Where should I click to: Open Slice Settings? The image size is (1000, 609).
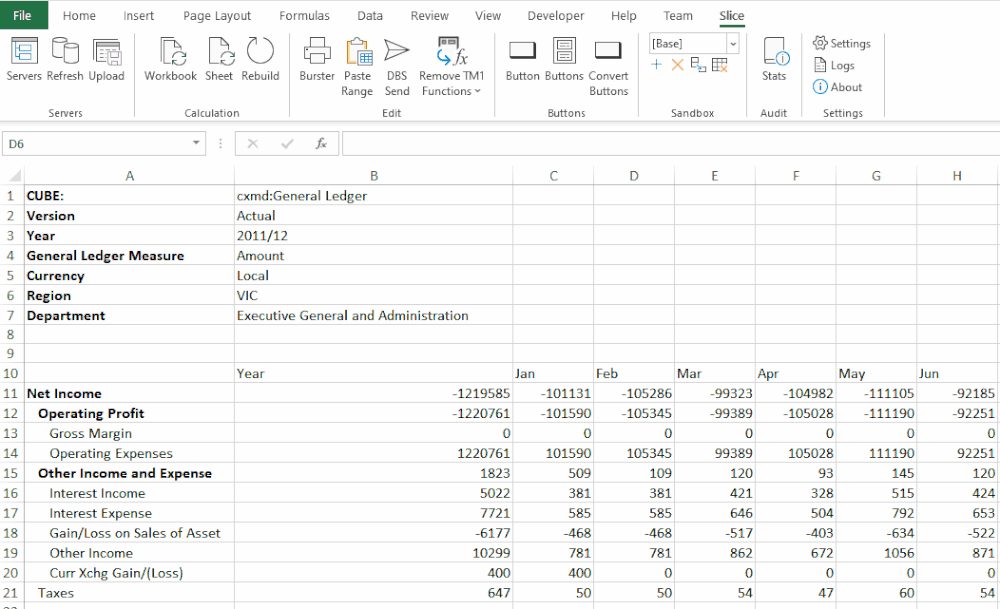pos(842,43)
